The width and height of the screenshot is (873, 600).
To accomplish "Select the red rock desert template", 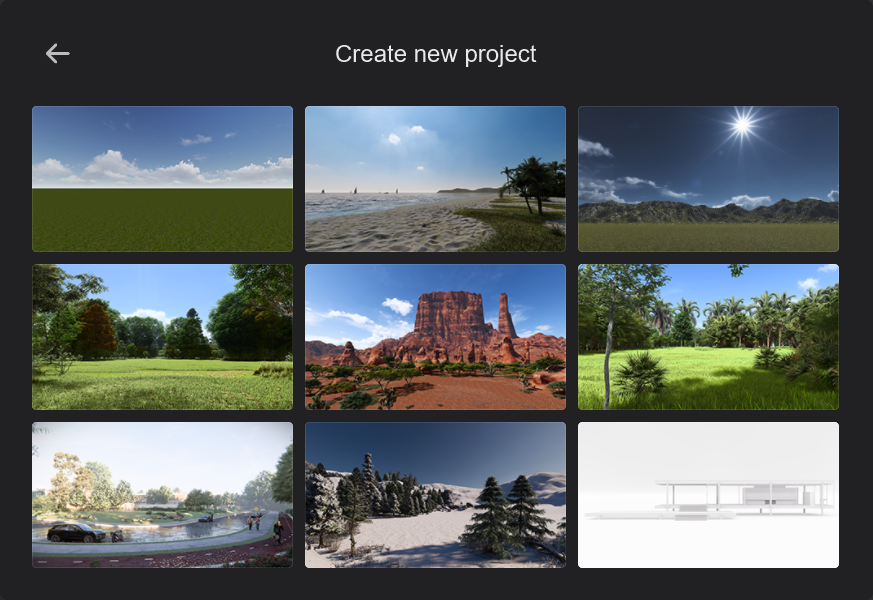I will tap(435, 337).
